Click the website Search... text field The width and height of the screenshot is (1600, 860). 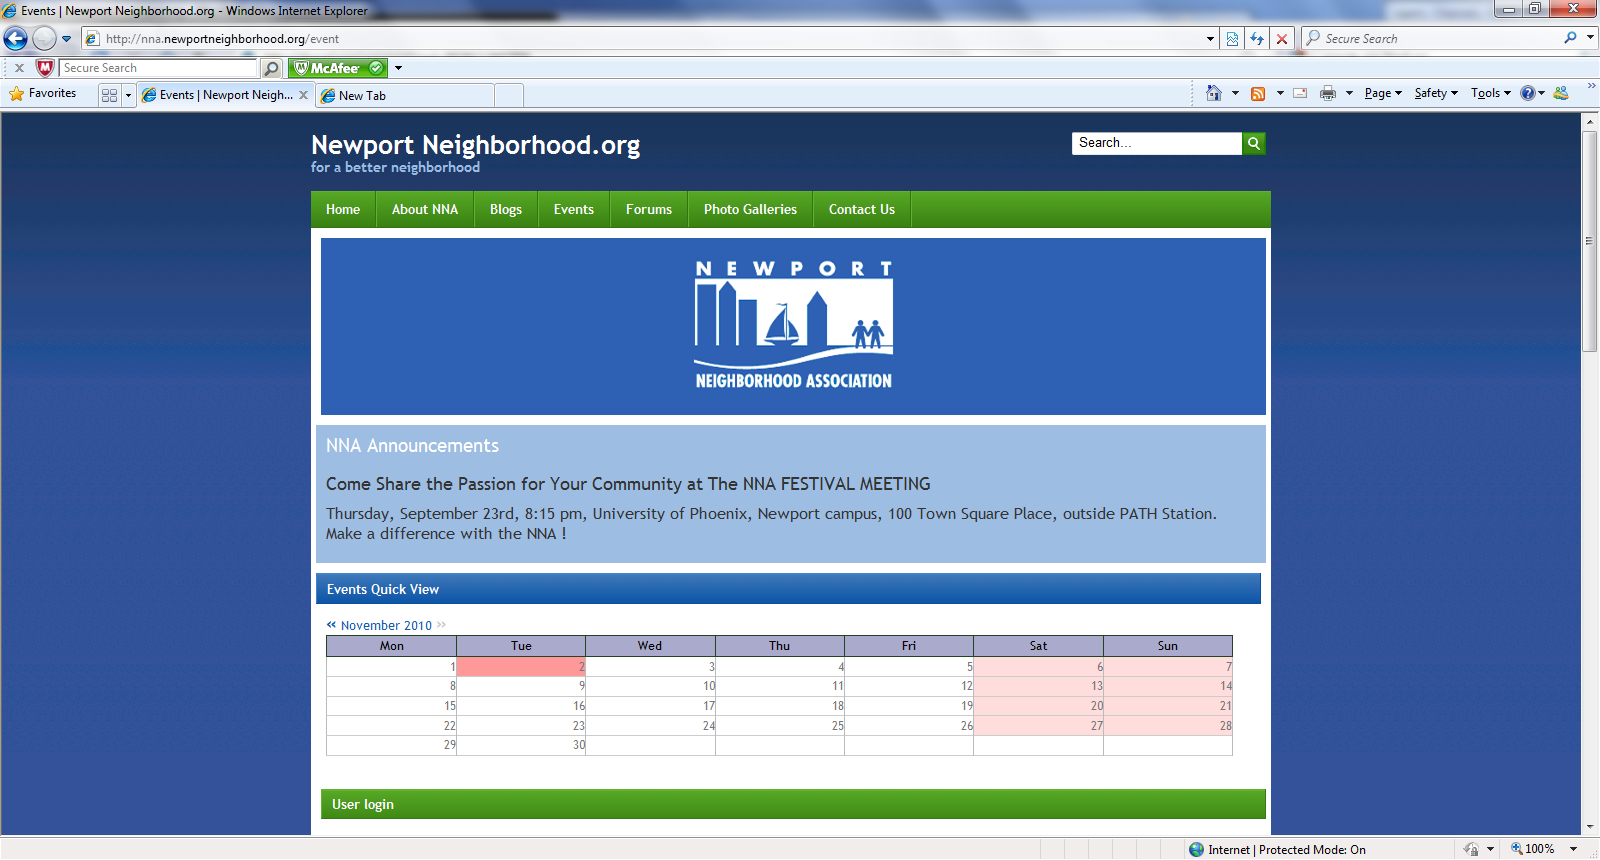(x=1157, y=143)
